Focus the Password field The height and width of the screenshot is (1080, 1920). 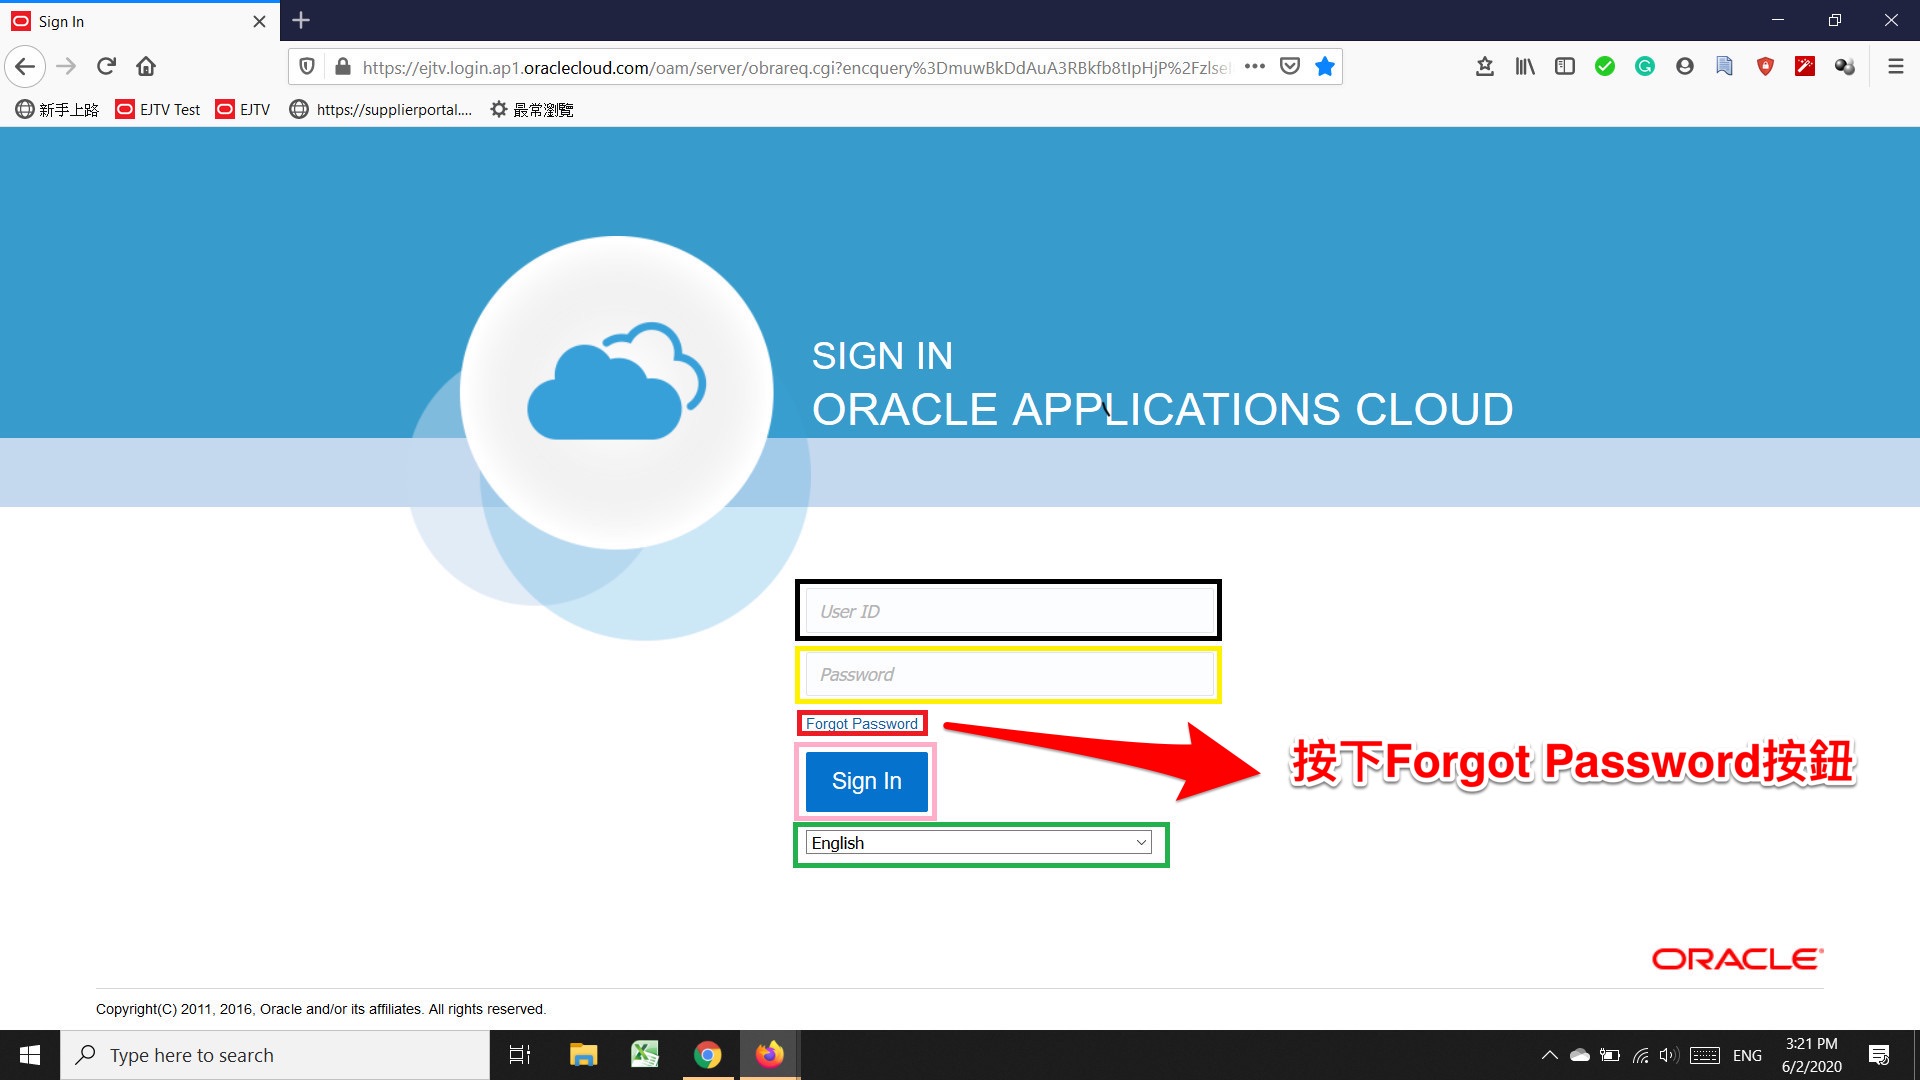1010,675
